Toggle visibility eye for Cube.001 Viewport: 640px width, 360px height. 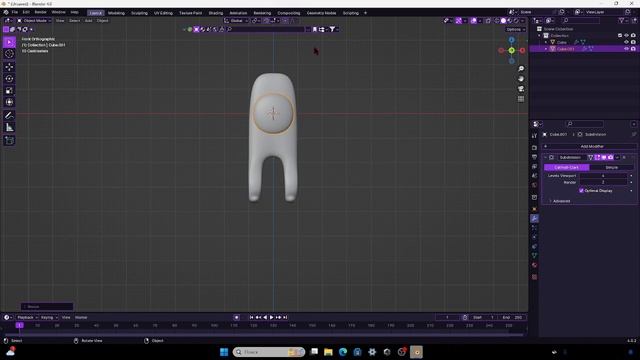click(627, 49)
